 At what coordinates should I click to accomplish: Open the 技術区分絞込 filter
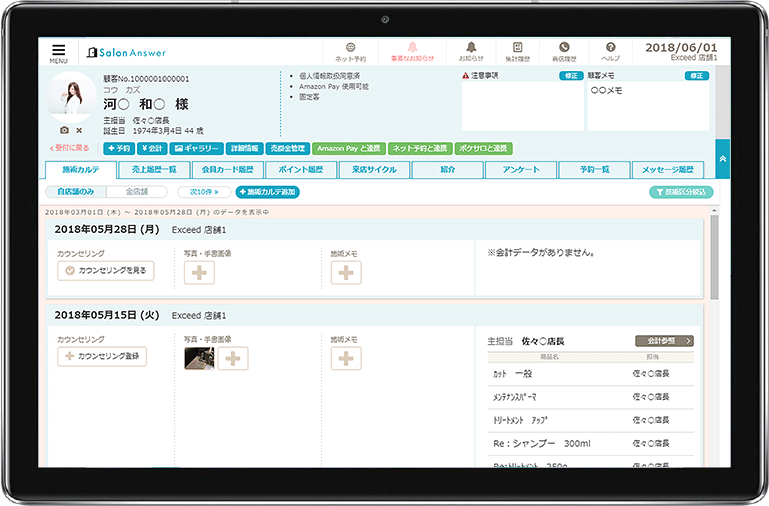point(681,191)
